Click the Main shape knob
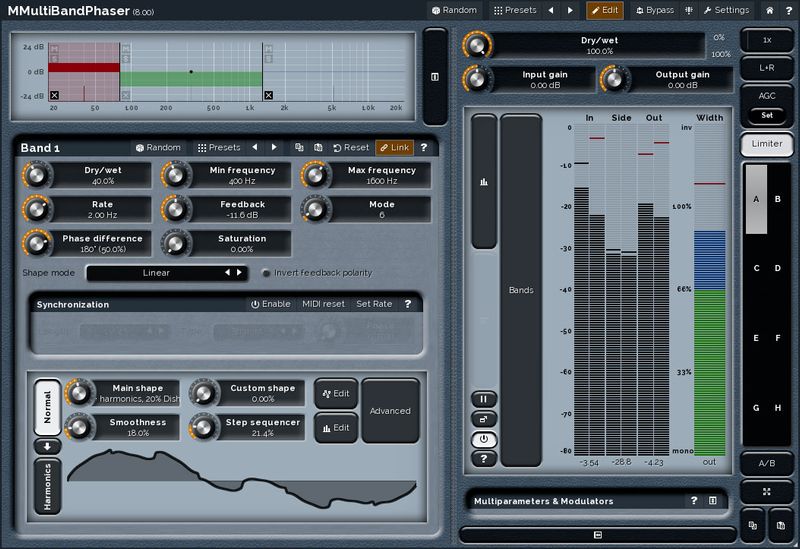The width and height of the screenshot is (800, 549). point(79,393)
